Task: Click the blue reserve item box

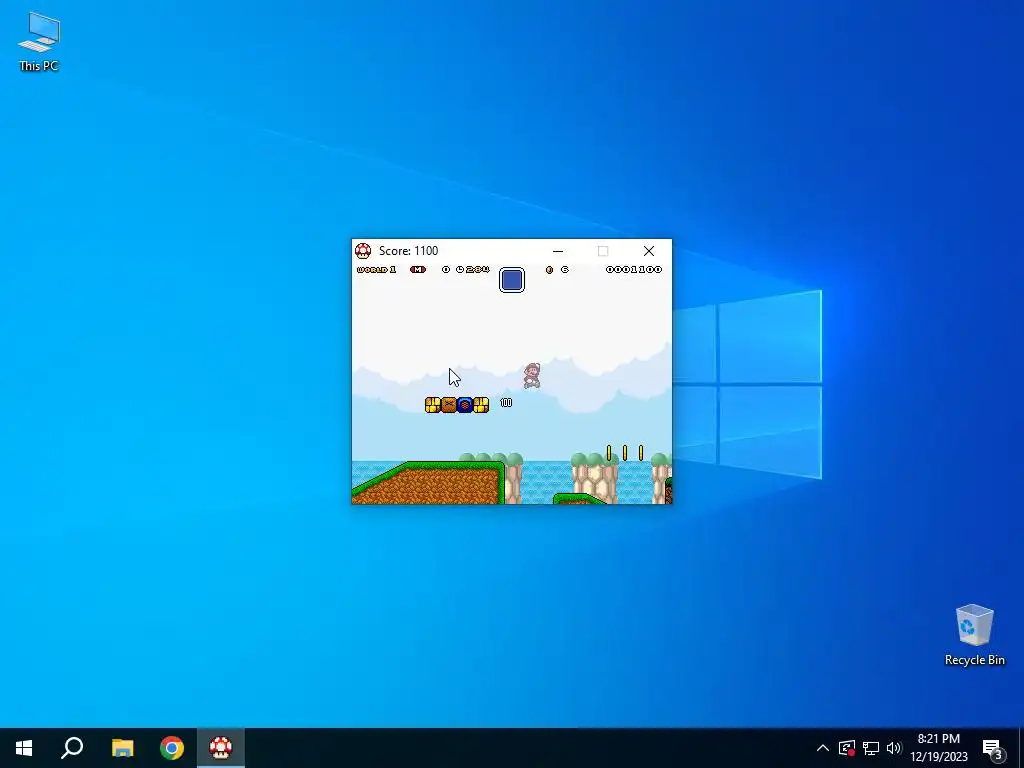Action: click(512, 280)
